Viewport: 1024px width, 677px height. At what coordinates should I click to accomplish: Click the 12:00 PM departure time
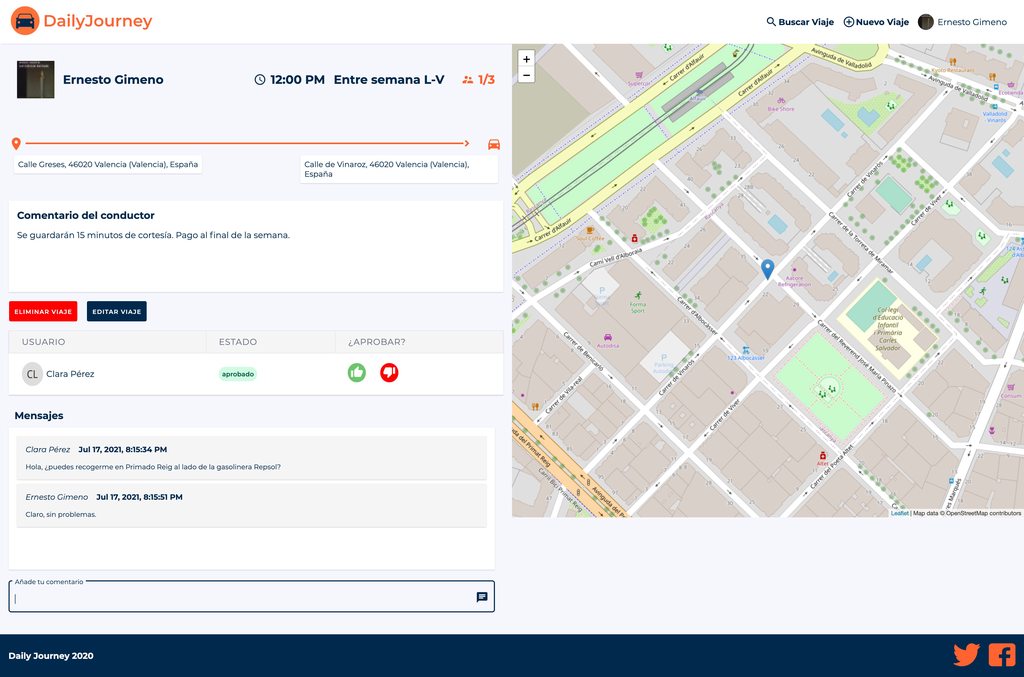[x=297, y=80]
